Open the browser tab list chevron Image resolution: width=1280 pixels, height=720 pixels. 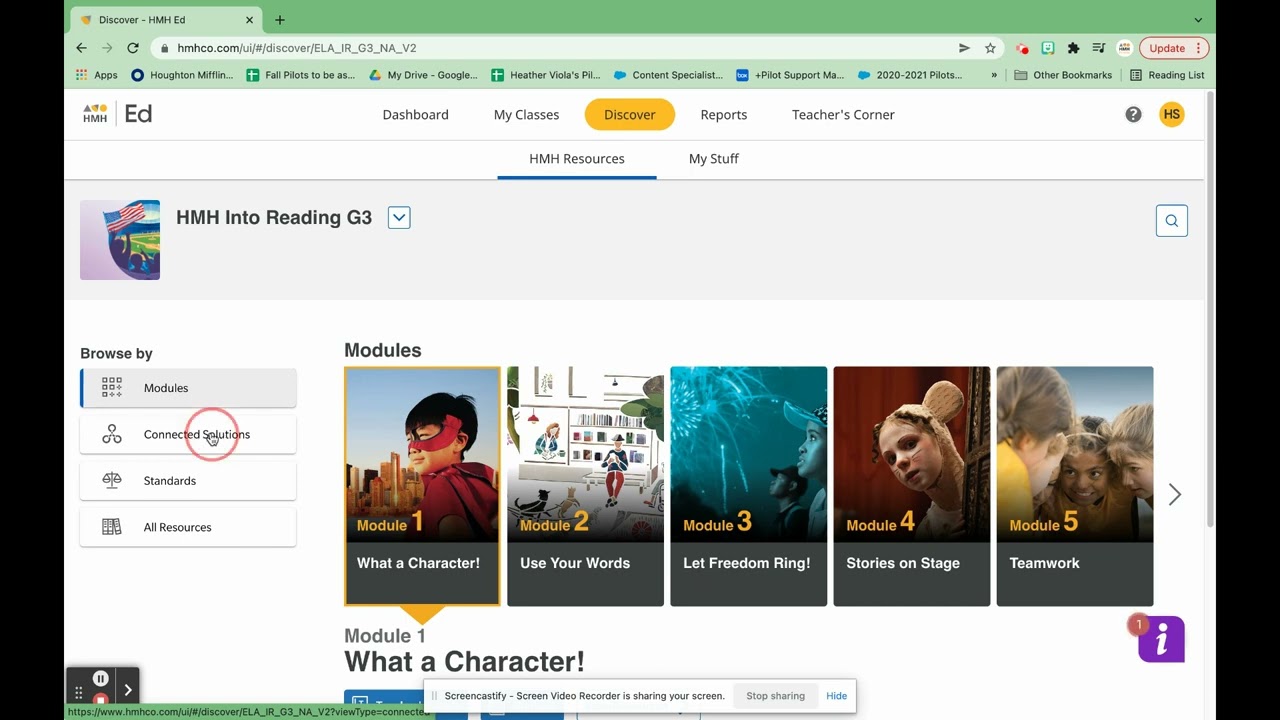coord(1198,20)
